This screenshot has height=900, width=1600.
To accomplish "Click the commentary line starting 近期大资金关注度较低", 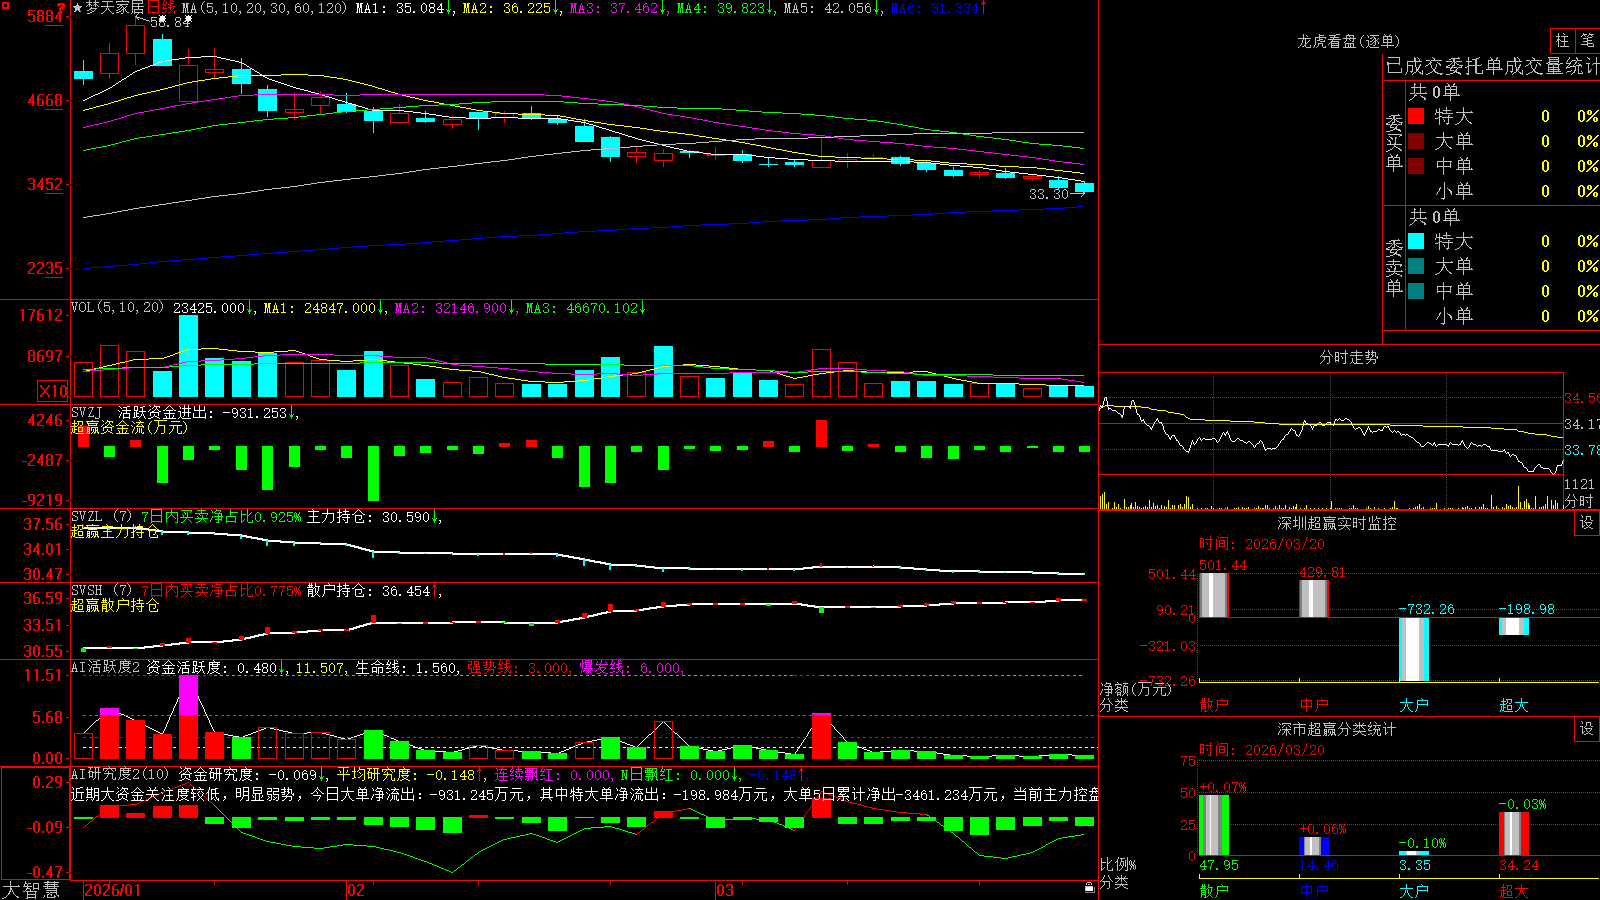I will 585,794.
